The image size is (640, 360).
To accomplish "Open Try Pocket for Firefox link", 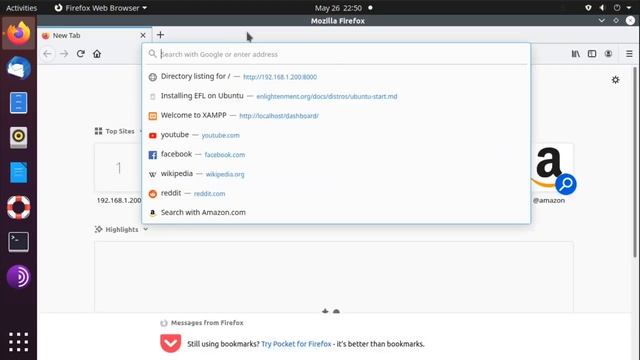I will 296,344.
